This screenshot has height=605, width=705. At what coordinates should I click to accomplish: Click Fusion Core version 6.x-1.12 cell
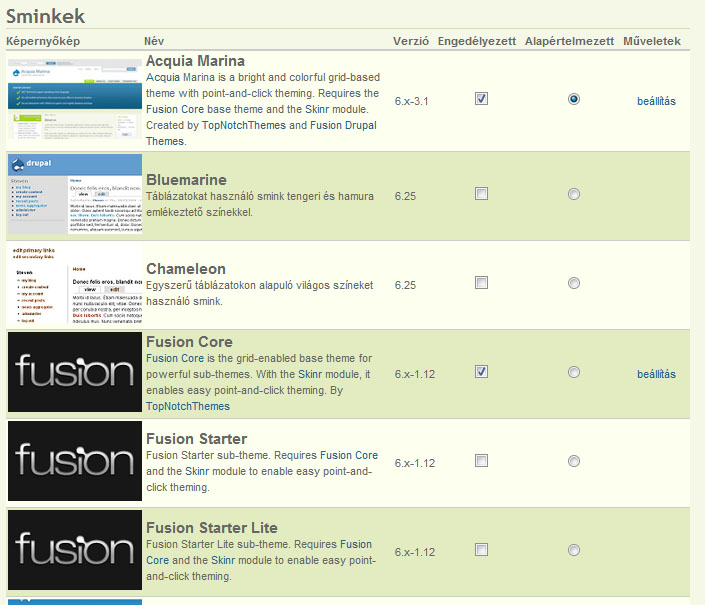pos(415,374)
